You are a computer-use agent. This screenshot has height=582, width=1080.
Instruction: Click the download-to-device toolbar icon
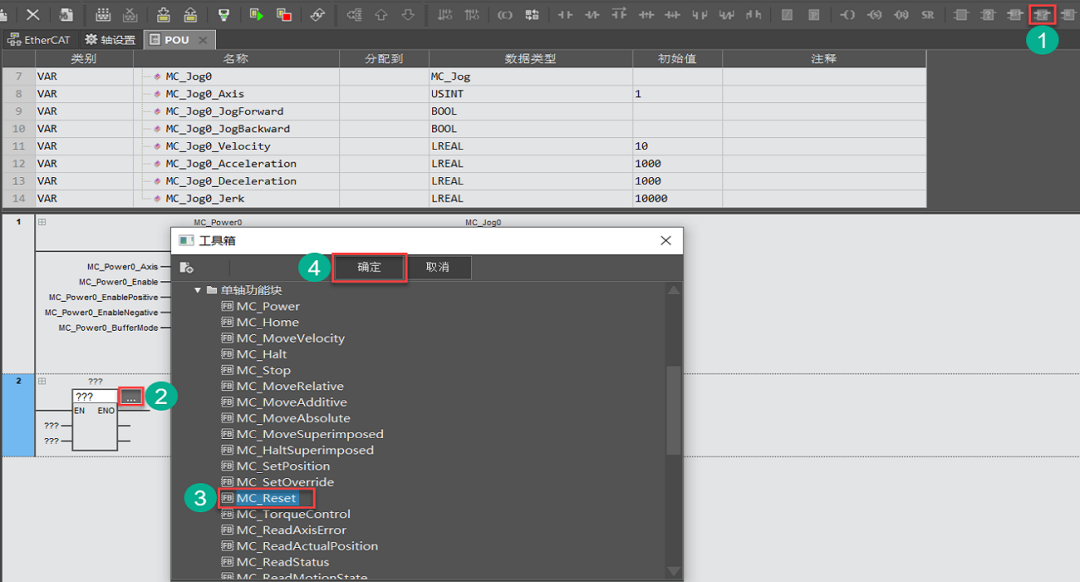point(163,14)
